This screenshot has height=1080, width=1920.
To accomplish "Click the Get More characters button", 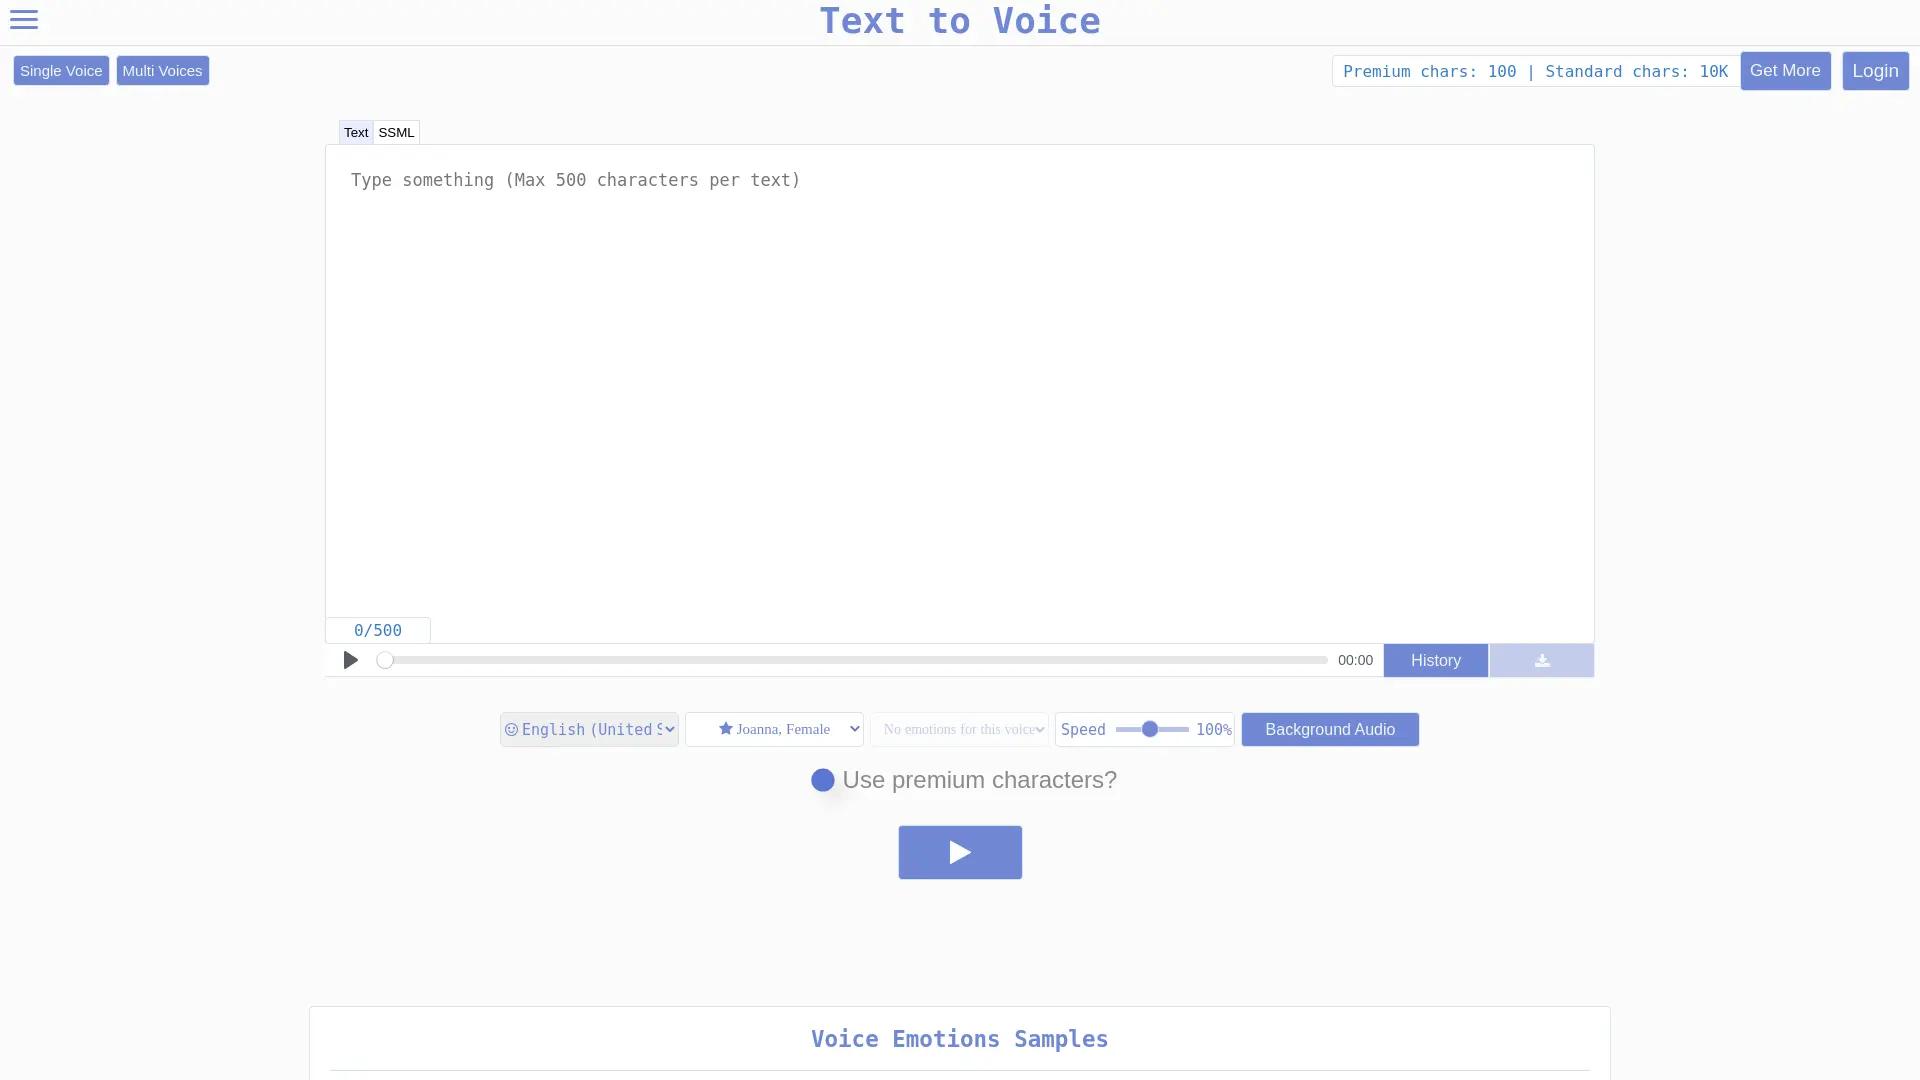I will (x=1785, y=70).
